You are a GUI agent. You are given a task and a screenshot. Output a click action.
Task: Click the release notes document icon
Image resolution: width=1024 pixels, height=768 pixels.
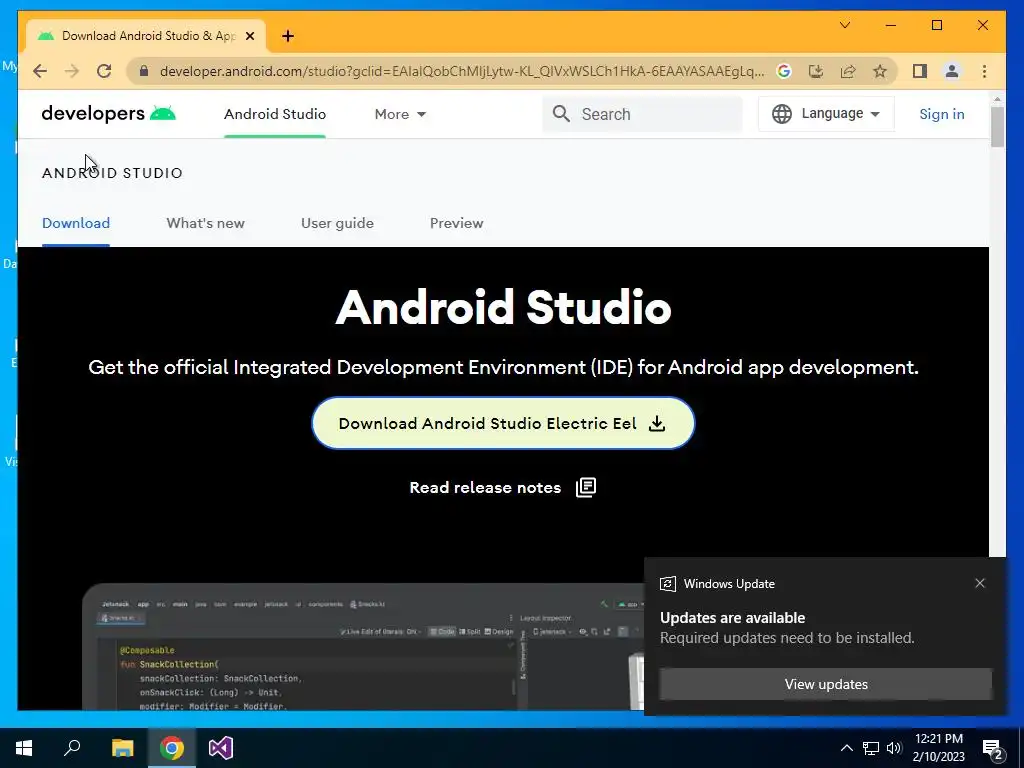[x=586, y=487]
